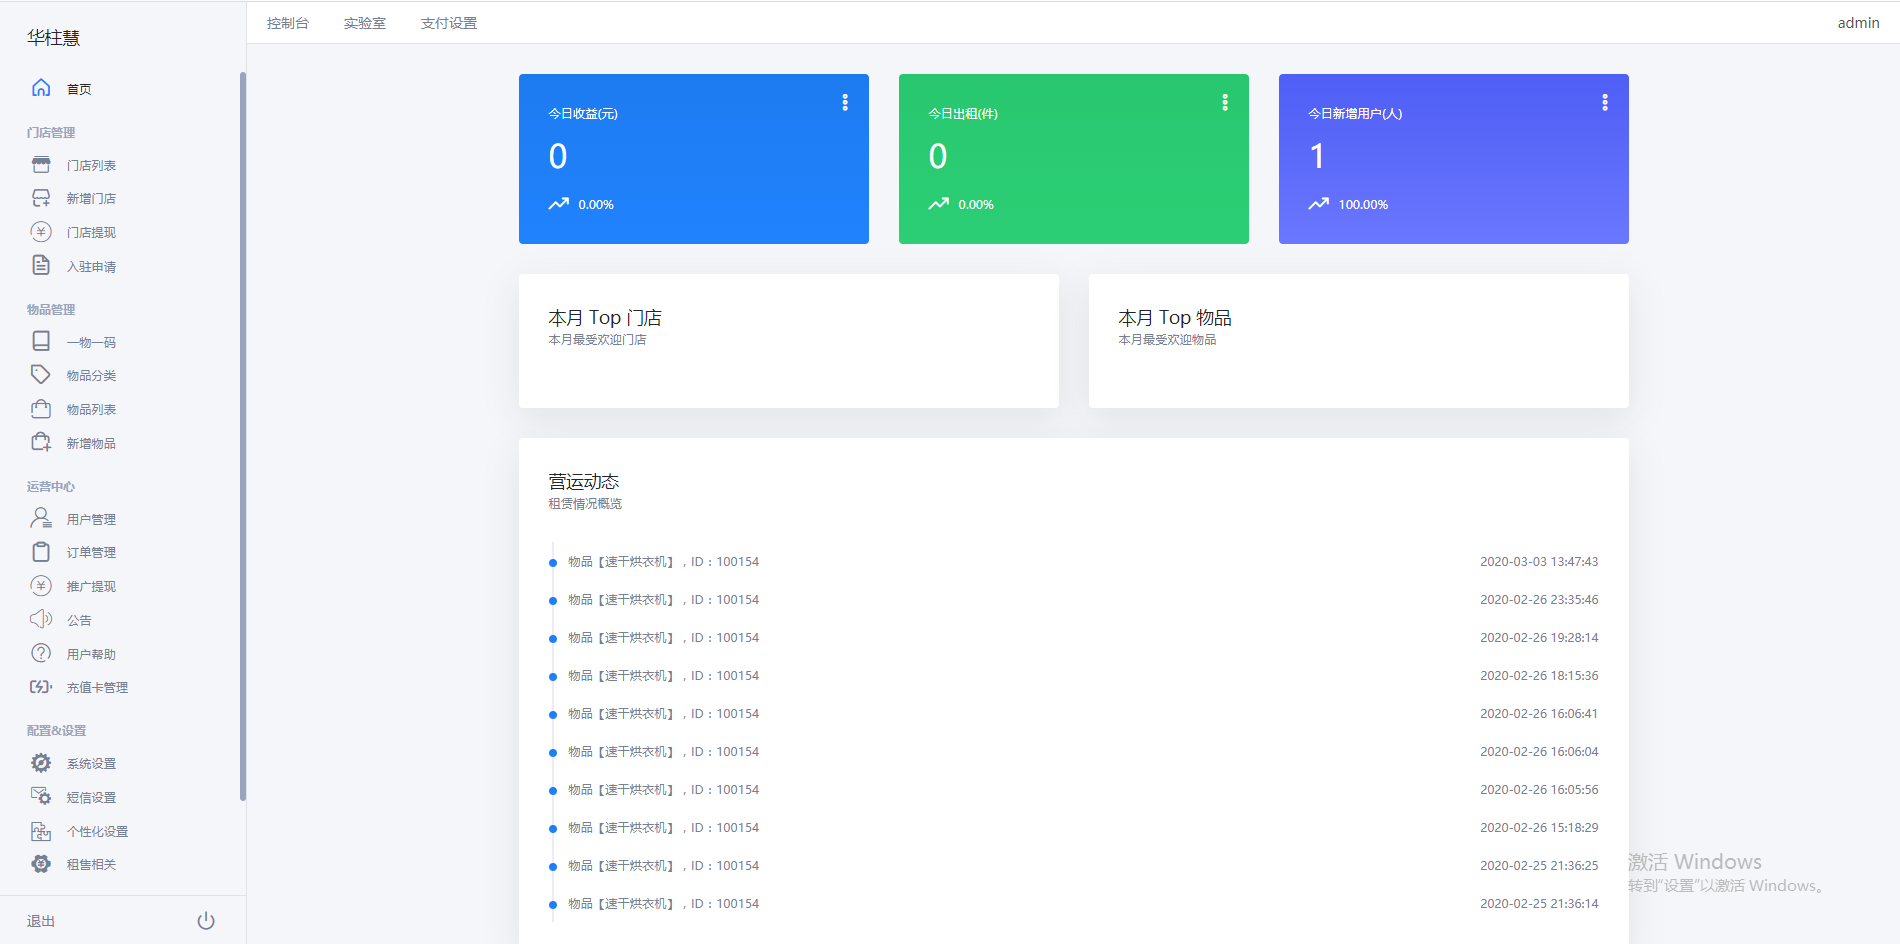The height and width of the screenshot is (944, 1900).
Task: Click the activity entry dated 2020-02-26 15:18:29
Action: tap(1074, 828)
